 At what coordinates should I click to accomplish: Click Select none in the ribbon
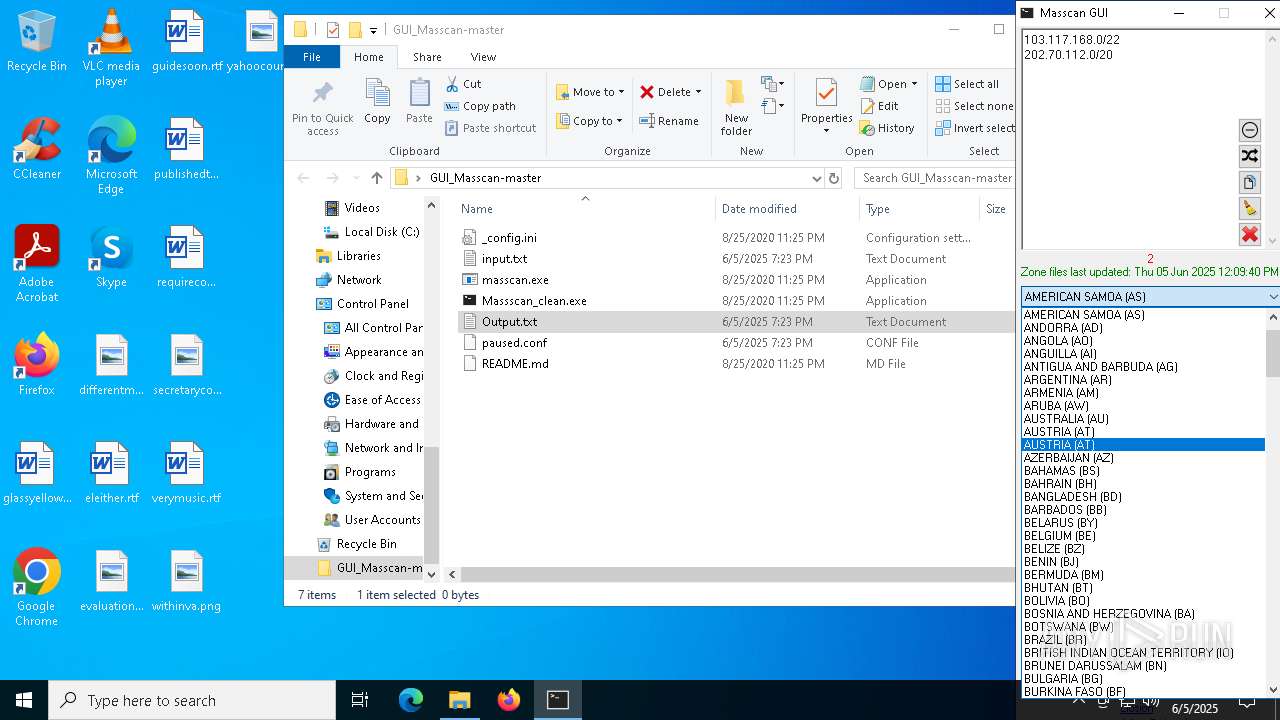[974, 106]
